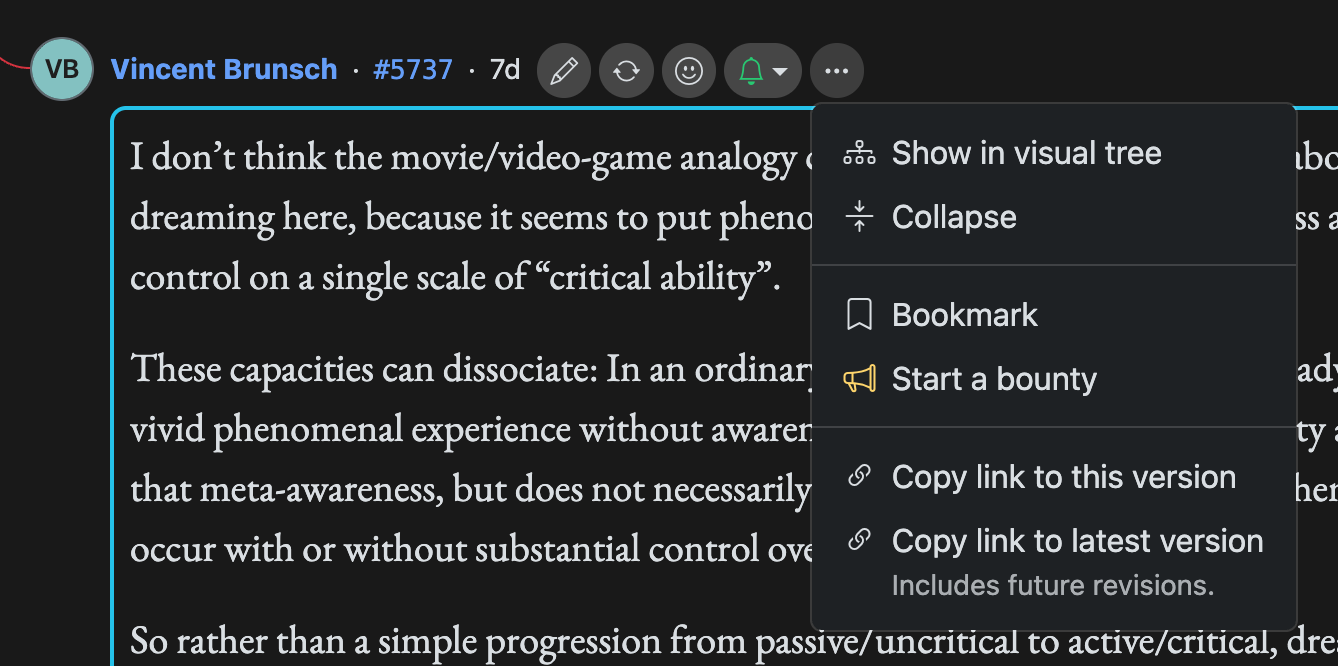Open the smiley emoji reaction picker
The image size is (1338, 666).
[689, 71]
